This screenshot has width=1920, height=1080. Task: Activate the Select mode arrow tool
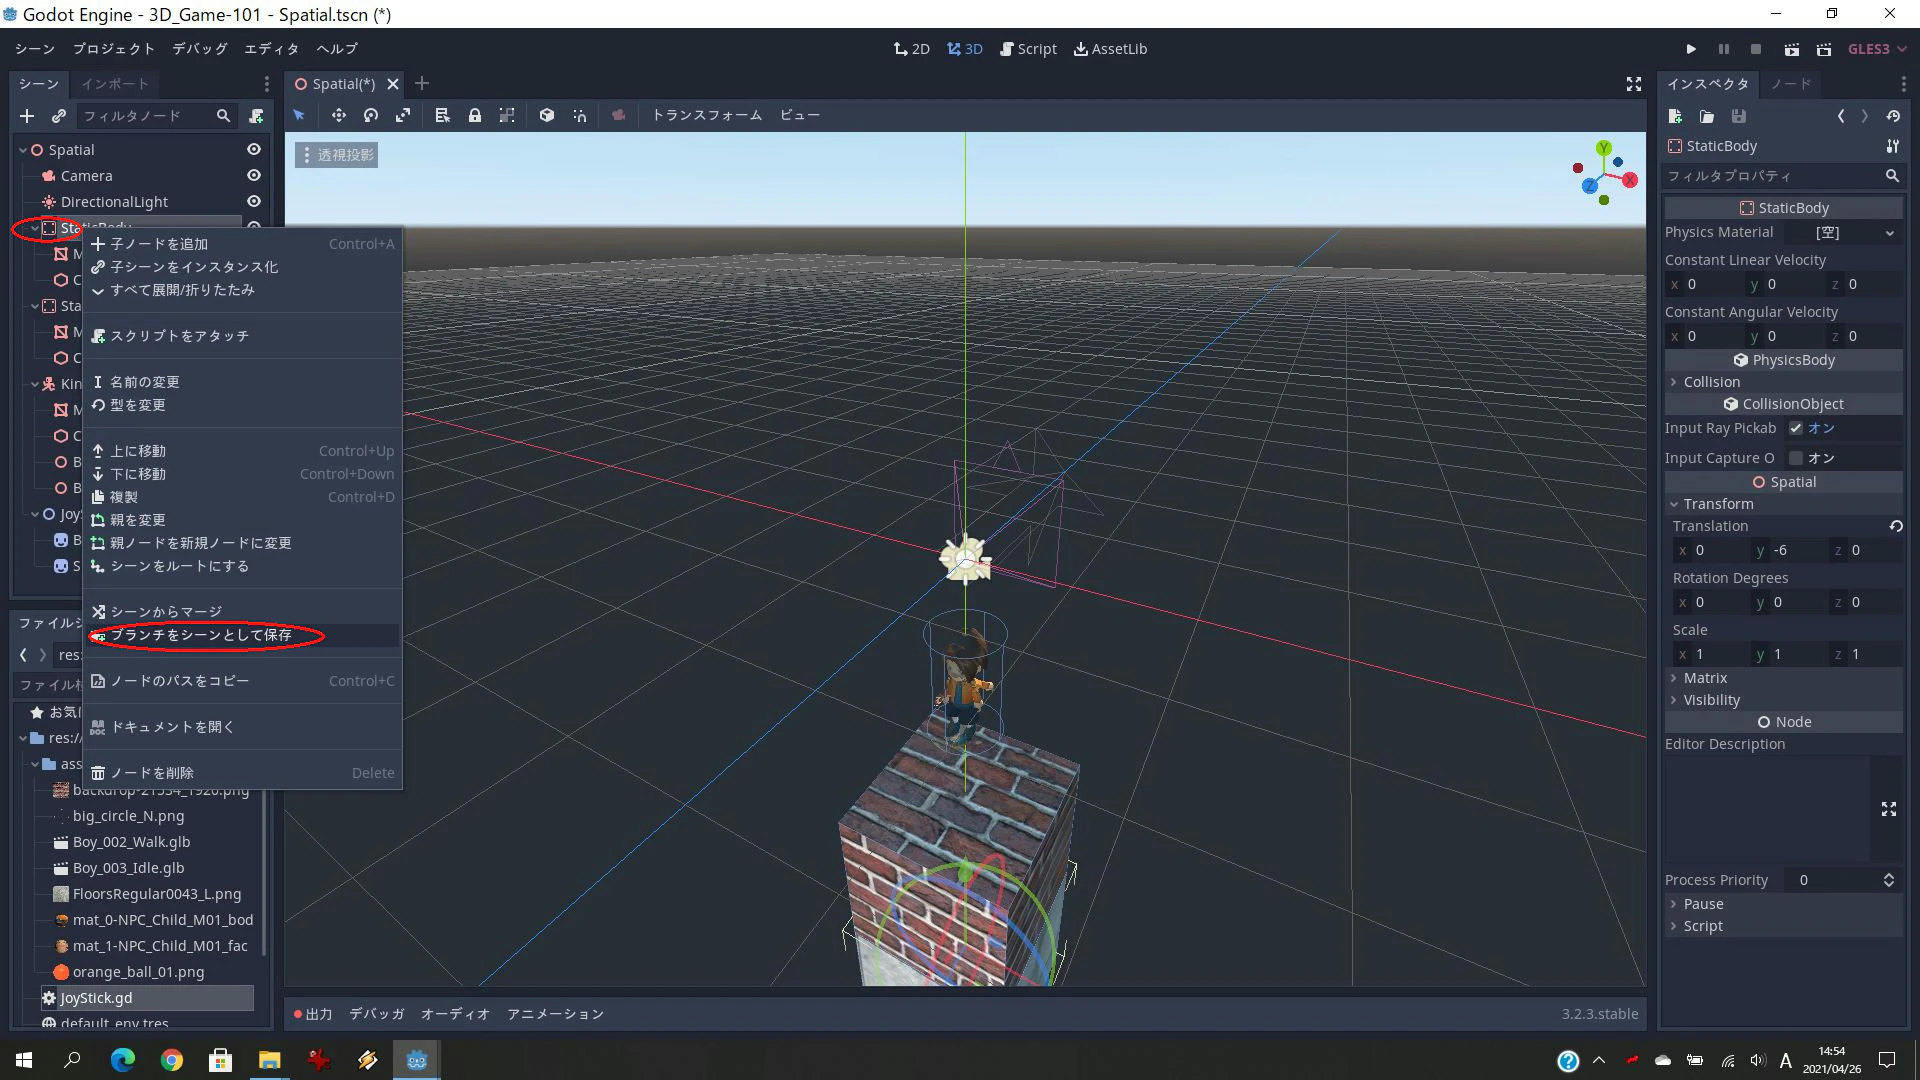coord(299,116)
